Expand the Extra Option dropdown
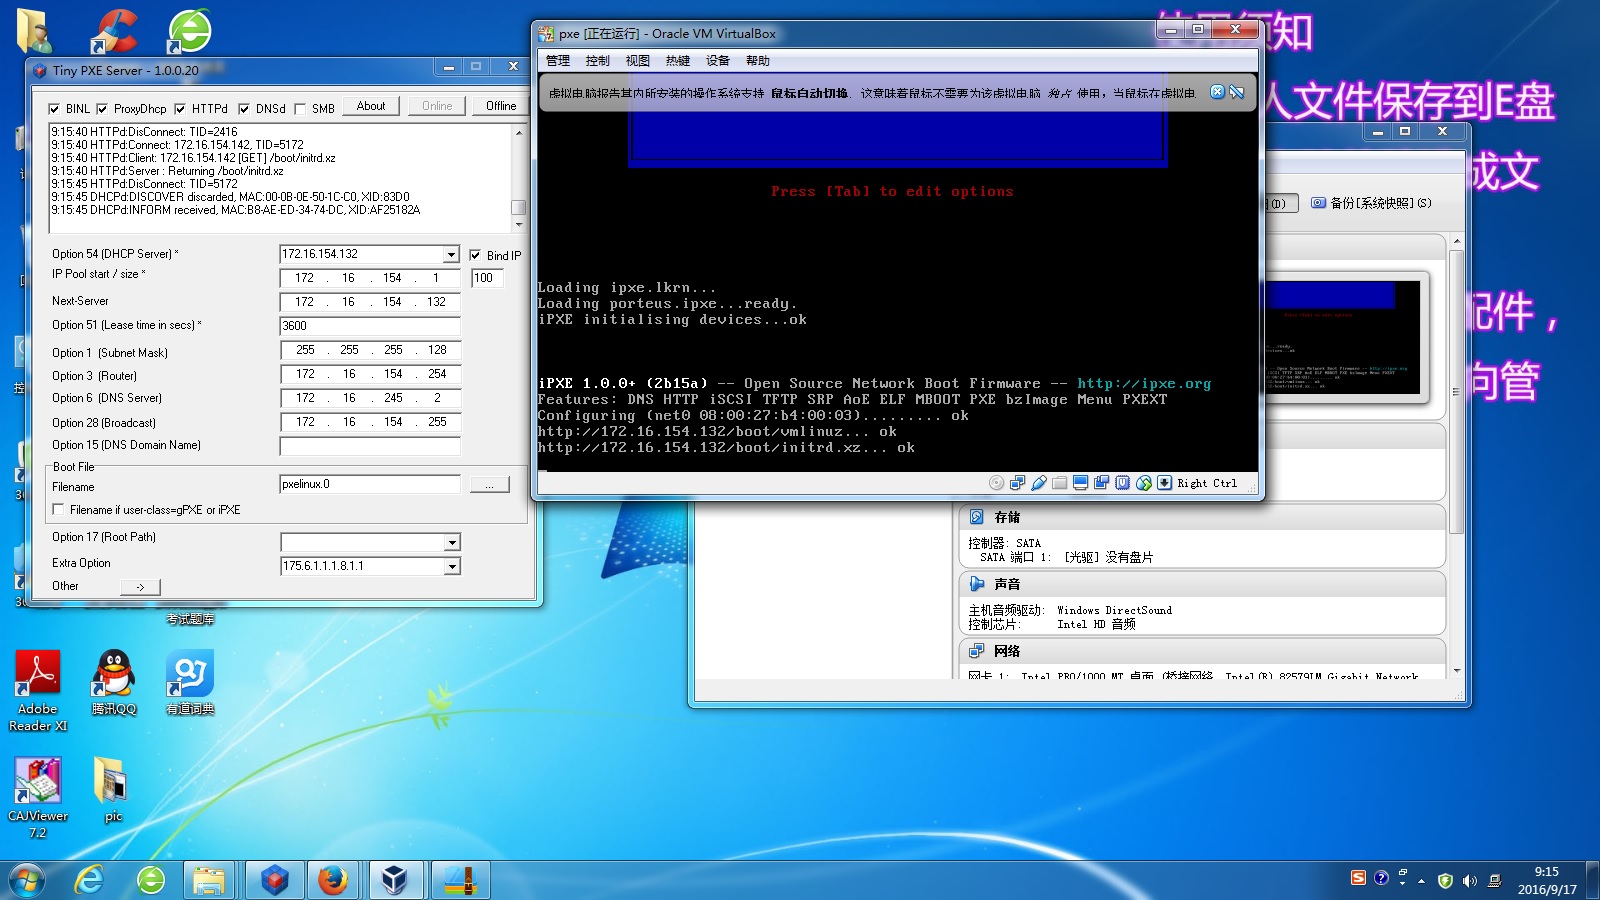The width and height of the screenshot is (1600, 900). tap(452, 566)
